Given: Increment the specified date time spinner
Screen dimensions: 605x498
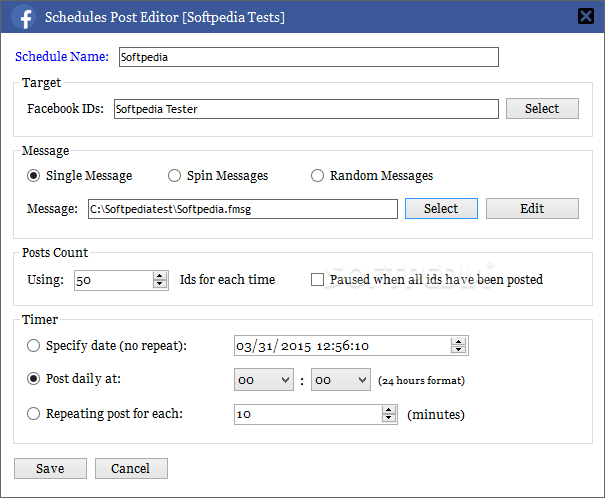Looking at the screenshot, I should (458, 341).
